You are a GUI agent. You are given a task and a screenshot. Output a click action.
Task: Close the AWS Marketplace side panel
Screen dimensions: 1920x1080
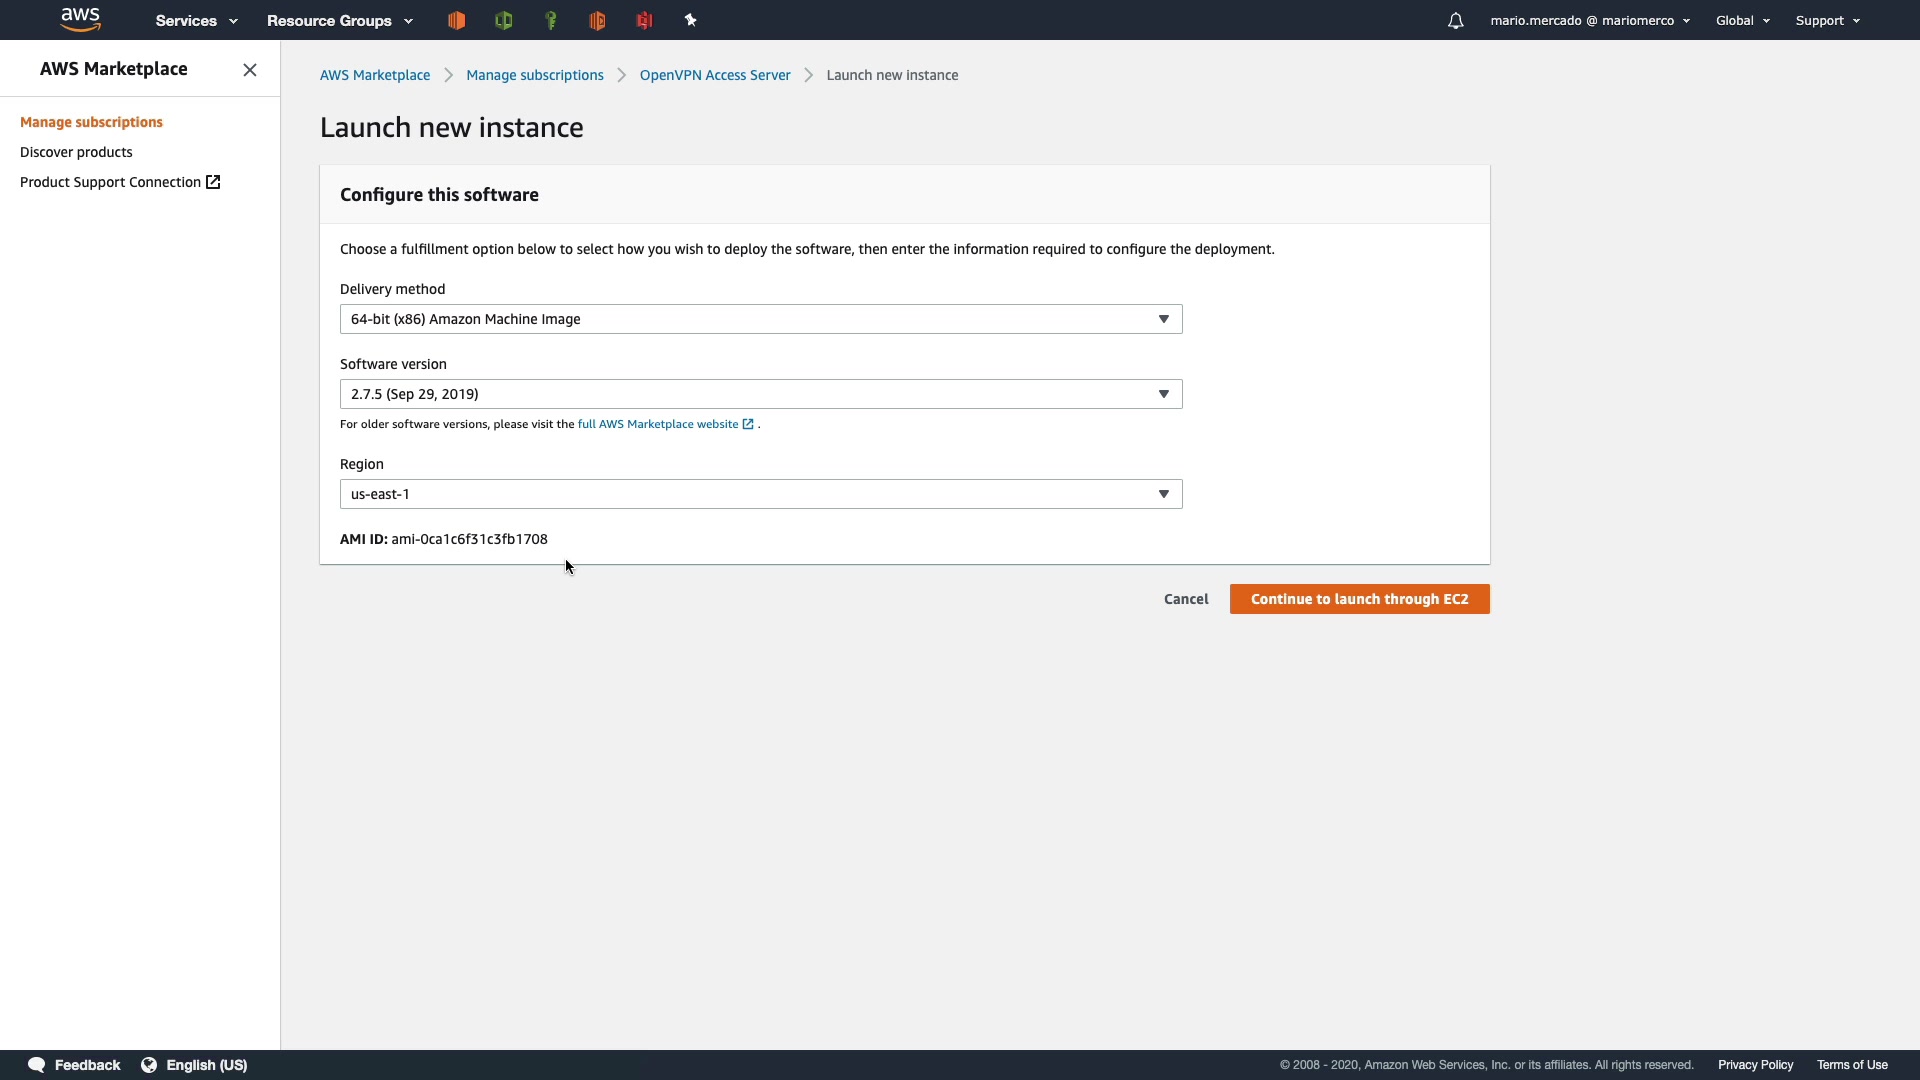250,70
